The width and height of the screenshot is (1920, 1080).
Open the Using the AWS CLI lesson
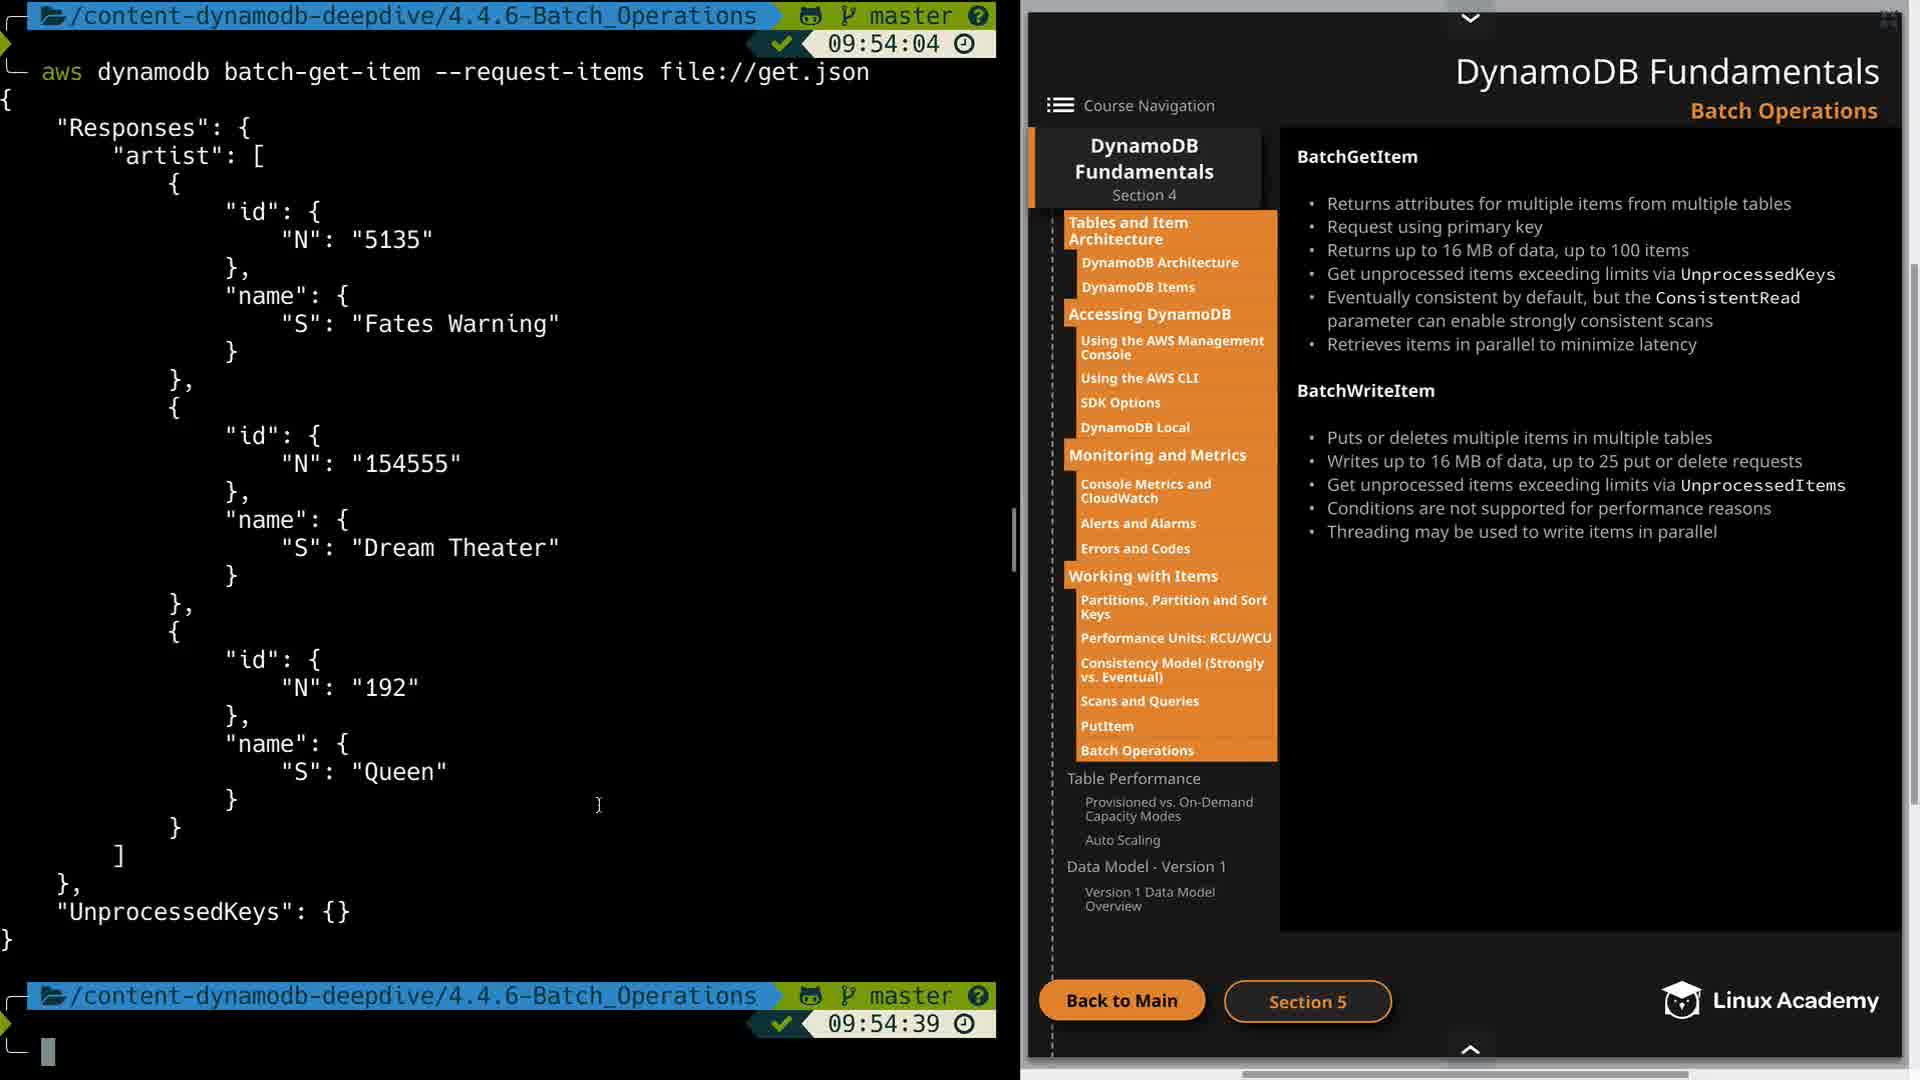pyautogui.click(x=1139, y=378)
